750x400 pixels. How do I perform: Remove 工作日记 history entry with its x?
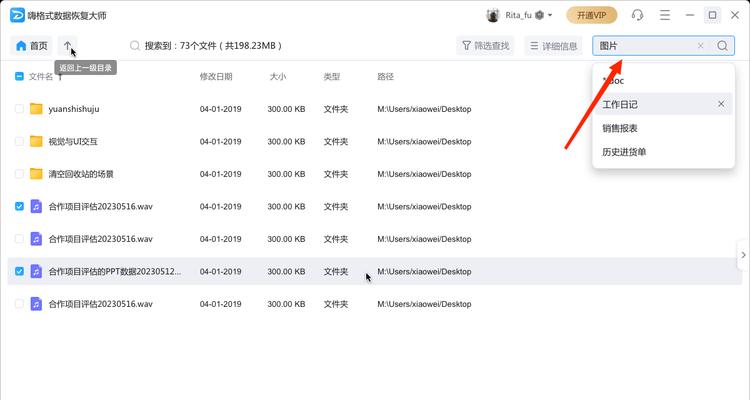pos(721,104)
